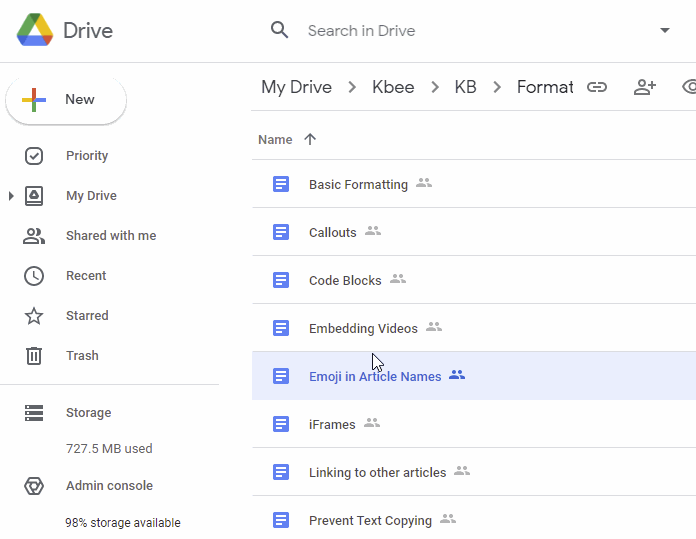Screen dimensions: 696x539
Task: Click the share with people icon
Action: coord(645,87)
